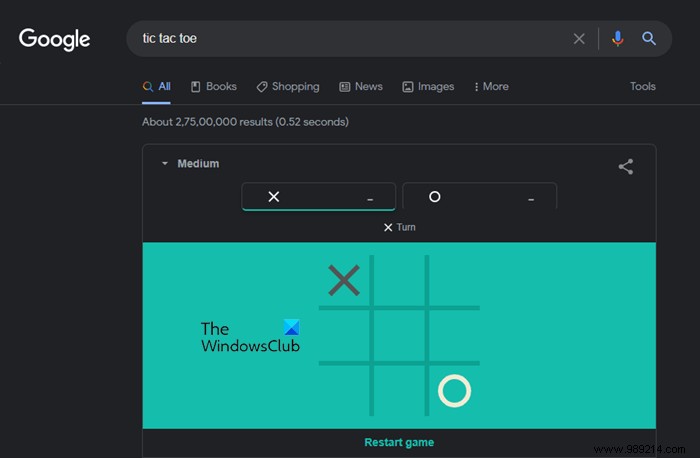Switch to the Shopping tab
This screenshot has width=700, height=458.
[x=288, y=87]
